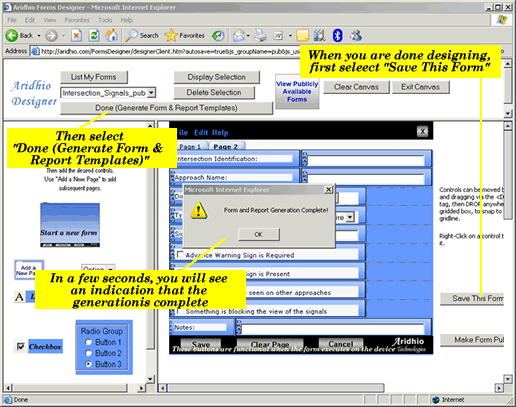Viewport: 516px width, 407px height.
Task: Go to the Home page icon
Action: [112, 35]
